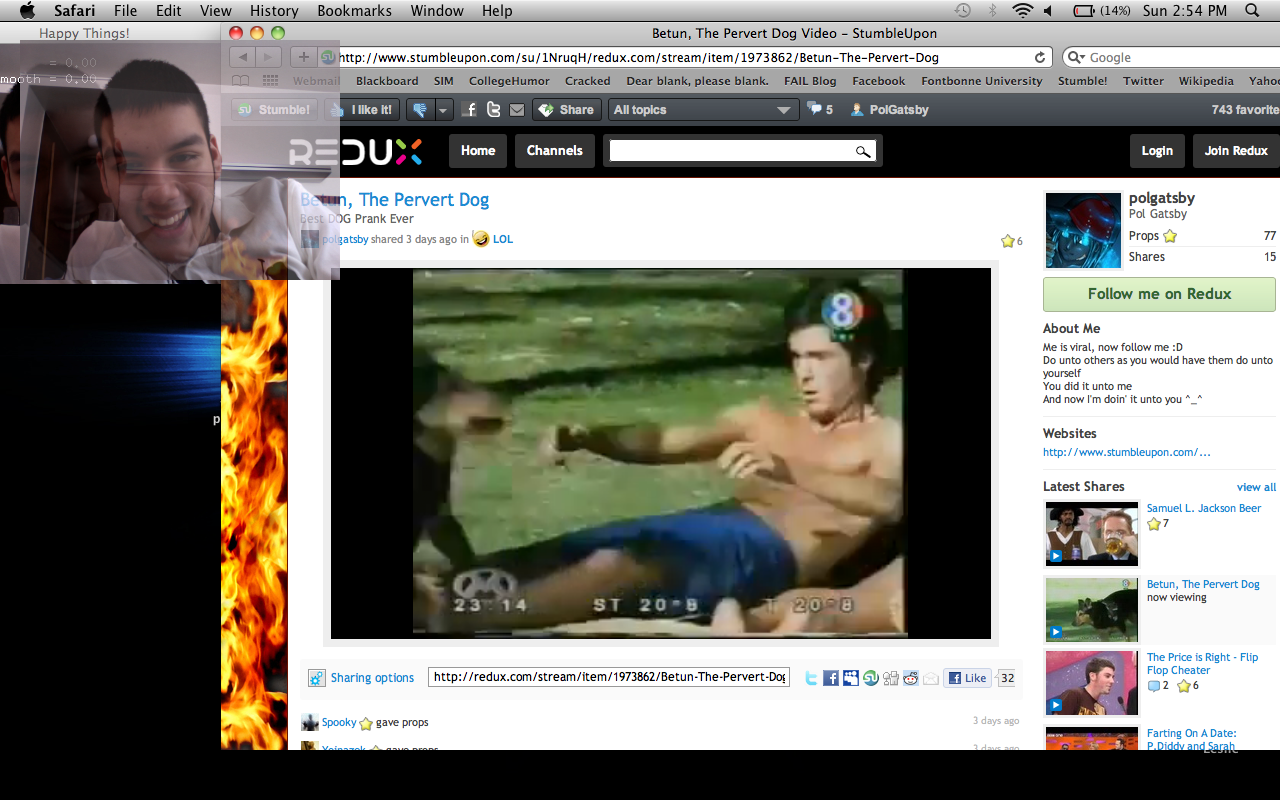The image size is (1280, 800).
Task: Expand arrow next to thumbs-down button
Action: click(x=443, y=110)
